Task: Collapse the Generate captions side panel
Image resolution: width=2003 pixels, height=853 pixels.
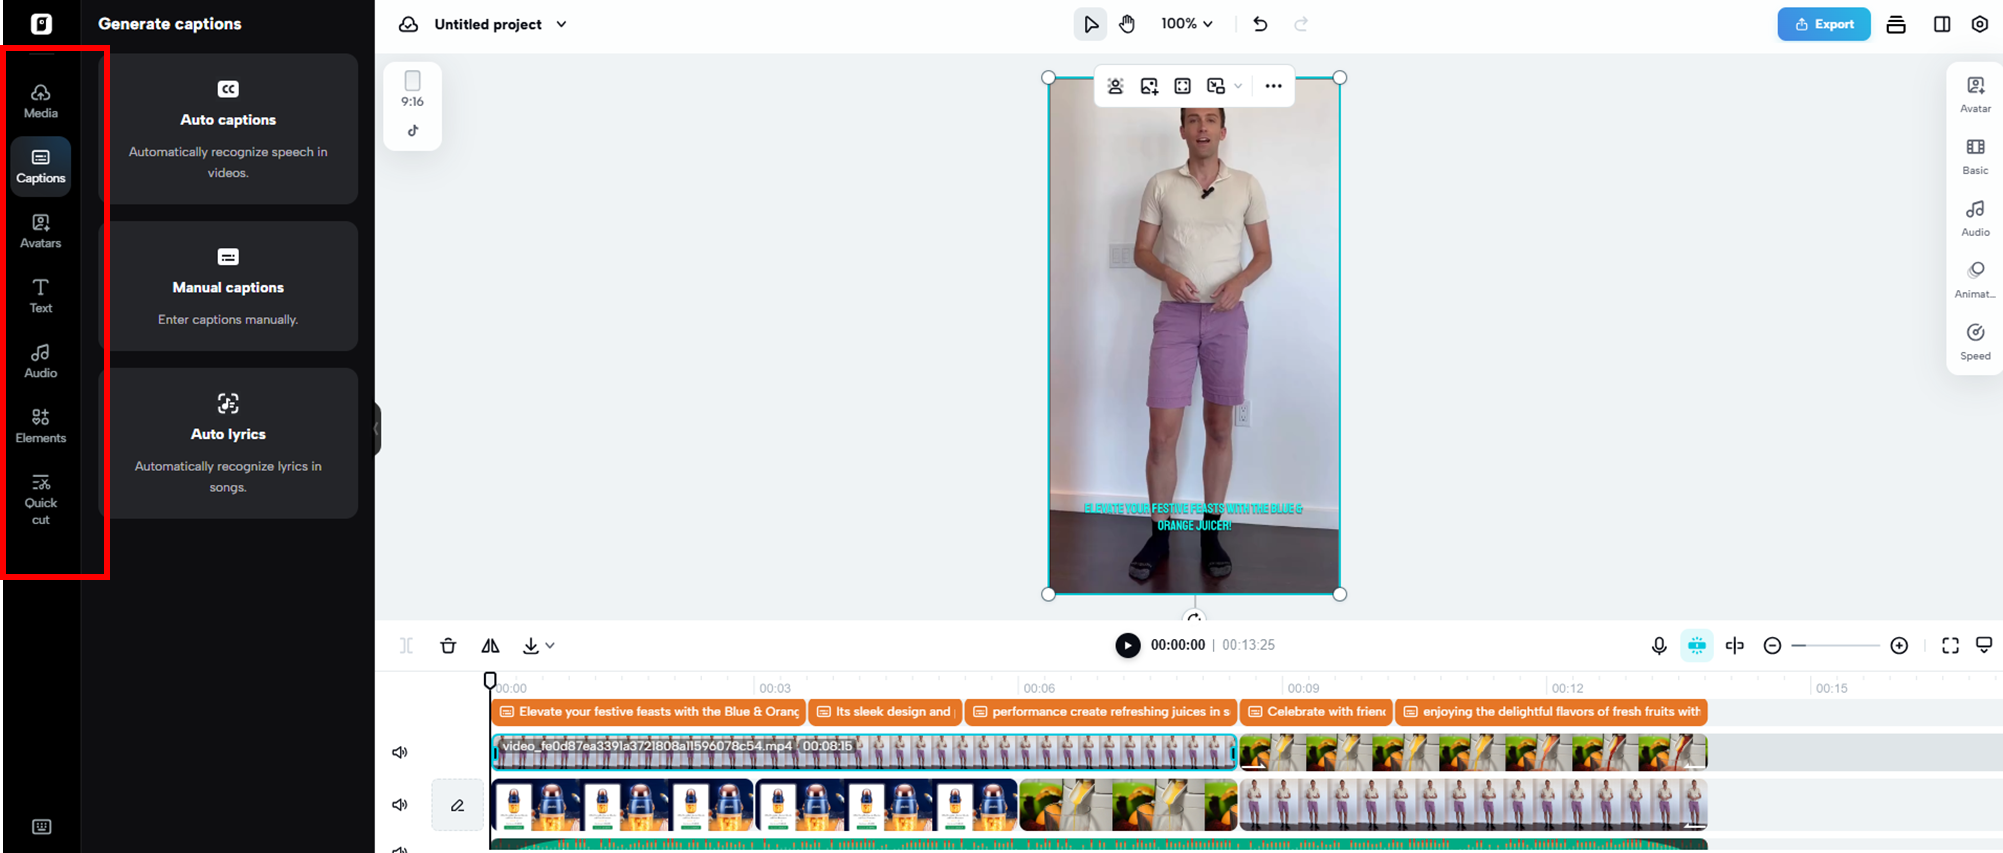Action: (x=377, y=429)
